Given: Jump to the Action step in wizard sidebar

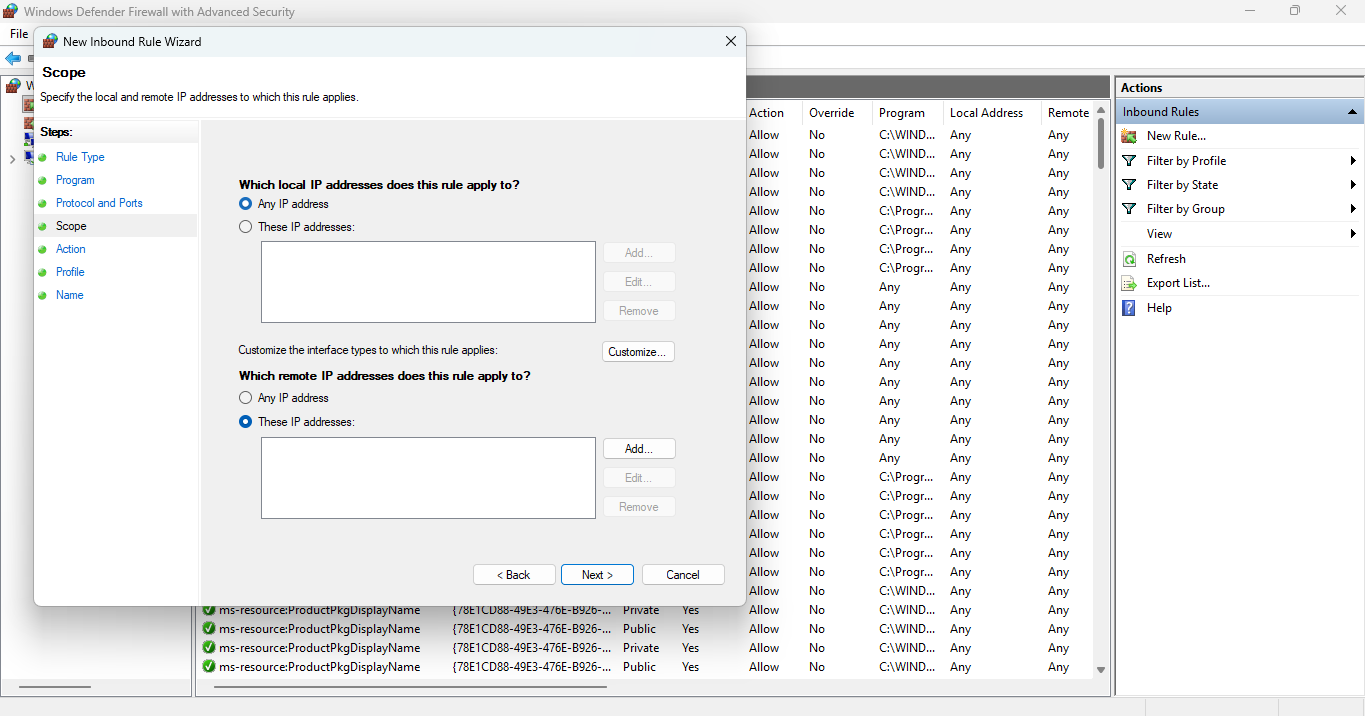Looking at the screenshot, I should [x=71, y=249].
